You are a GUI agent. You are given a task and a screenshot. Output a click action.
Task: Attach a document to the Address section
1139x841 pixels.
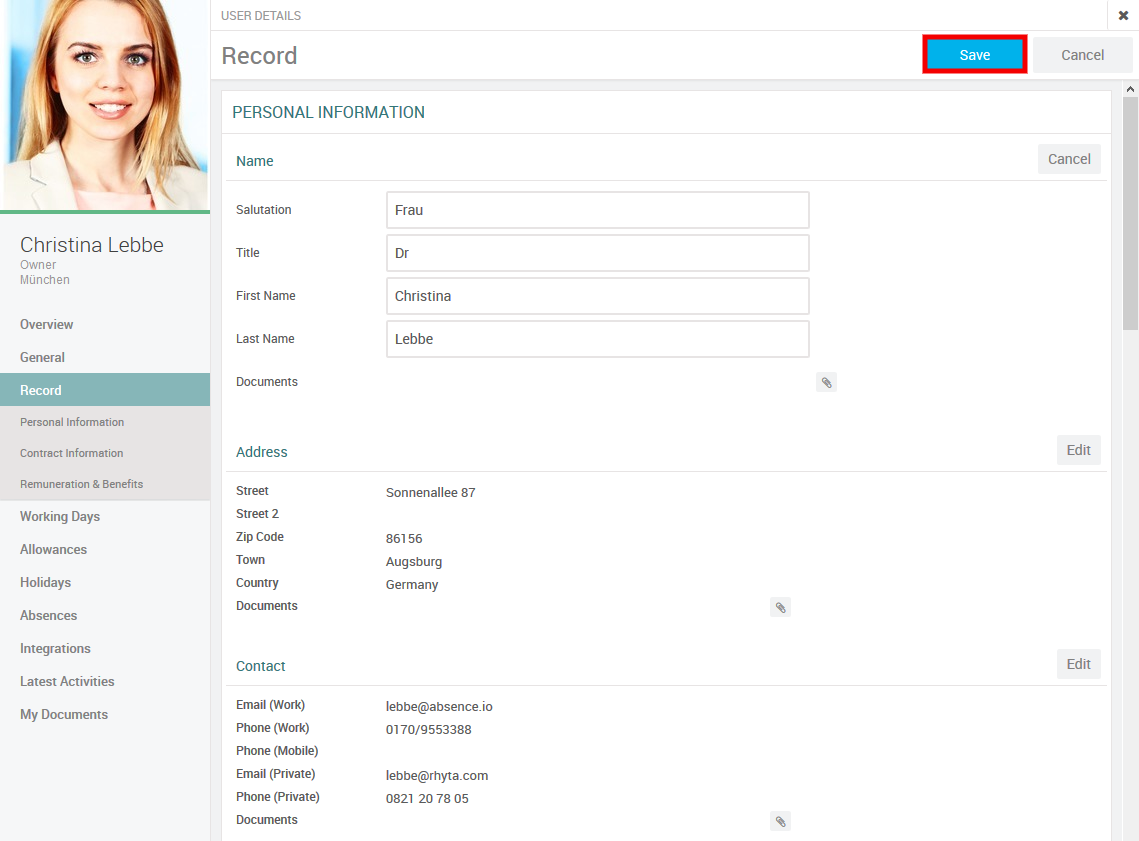[780, 607]
